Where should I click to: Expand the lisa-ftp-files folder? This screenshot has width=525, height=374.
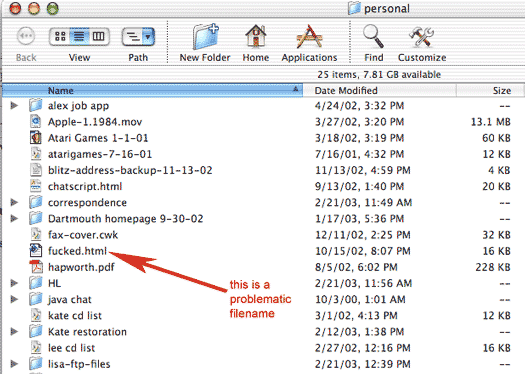coord(14,364)
